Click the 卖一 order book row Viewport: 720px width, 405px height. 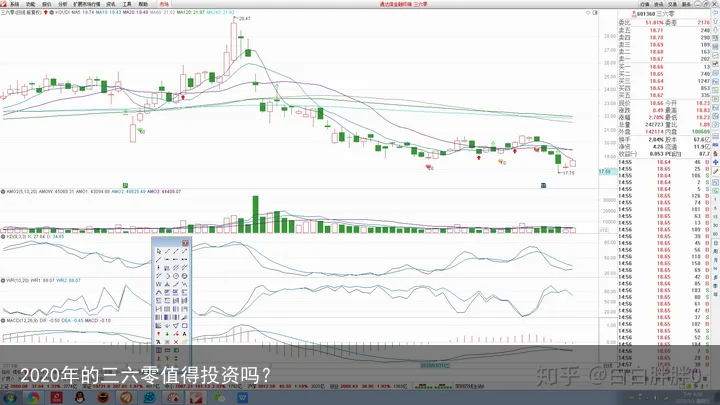[664, 59]
